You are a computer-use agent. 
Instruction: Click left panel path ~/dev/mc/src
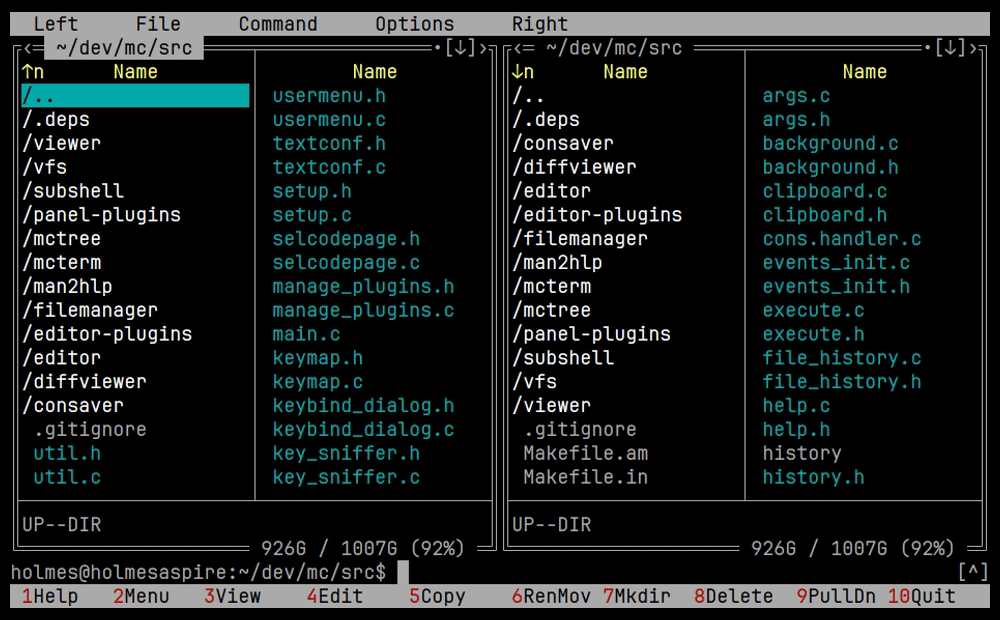124,48
